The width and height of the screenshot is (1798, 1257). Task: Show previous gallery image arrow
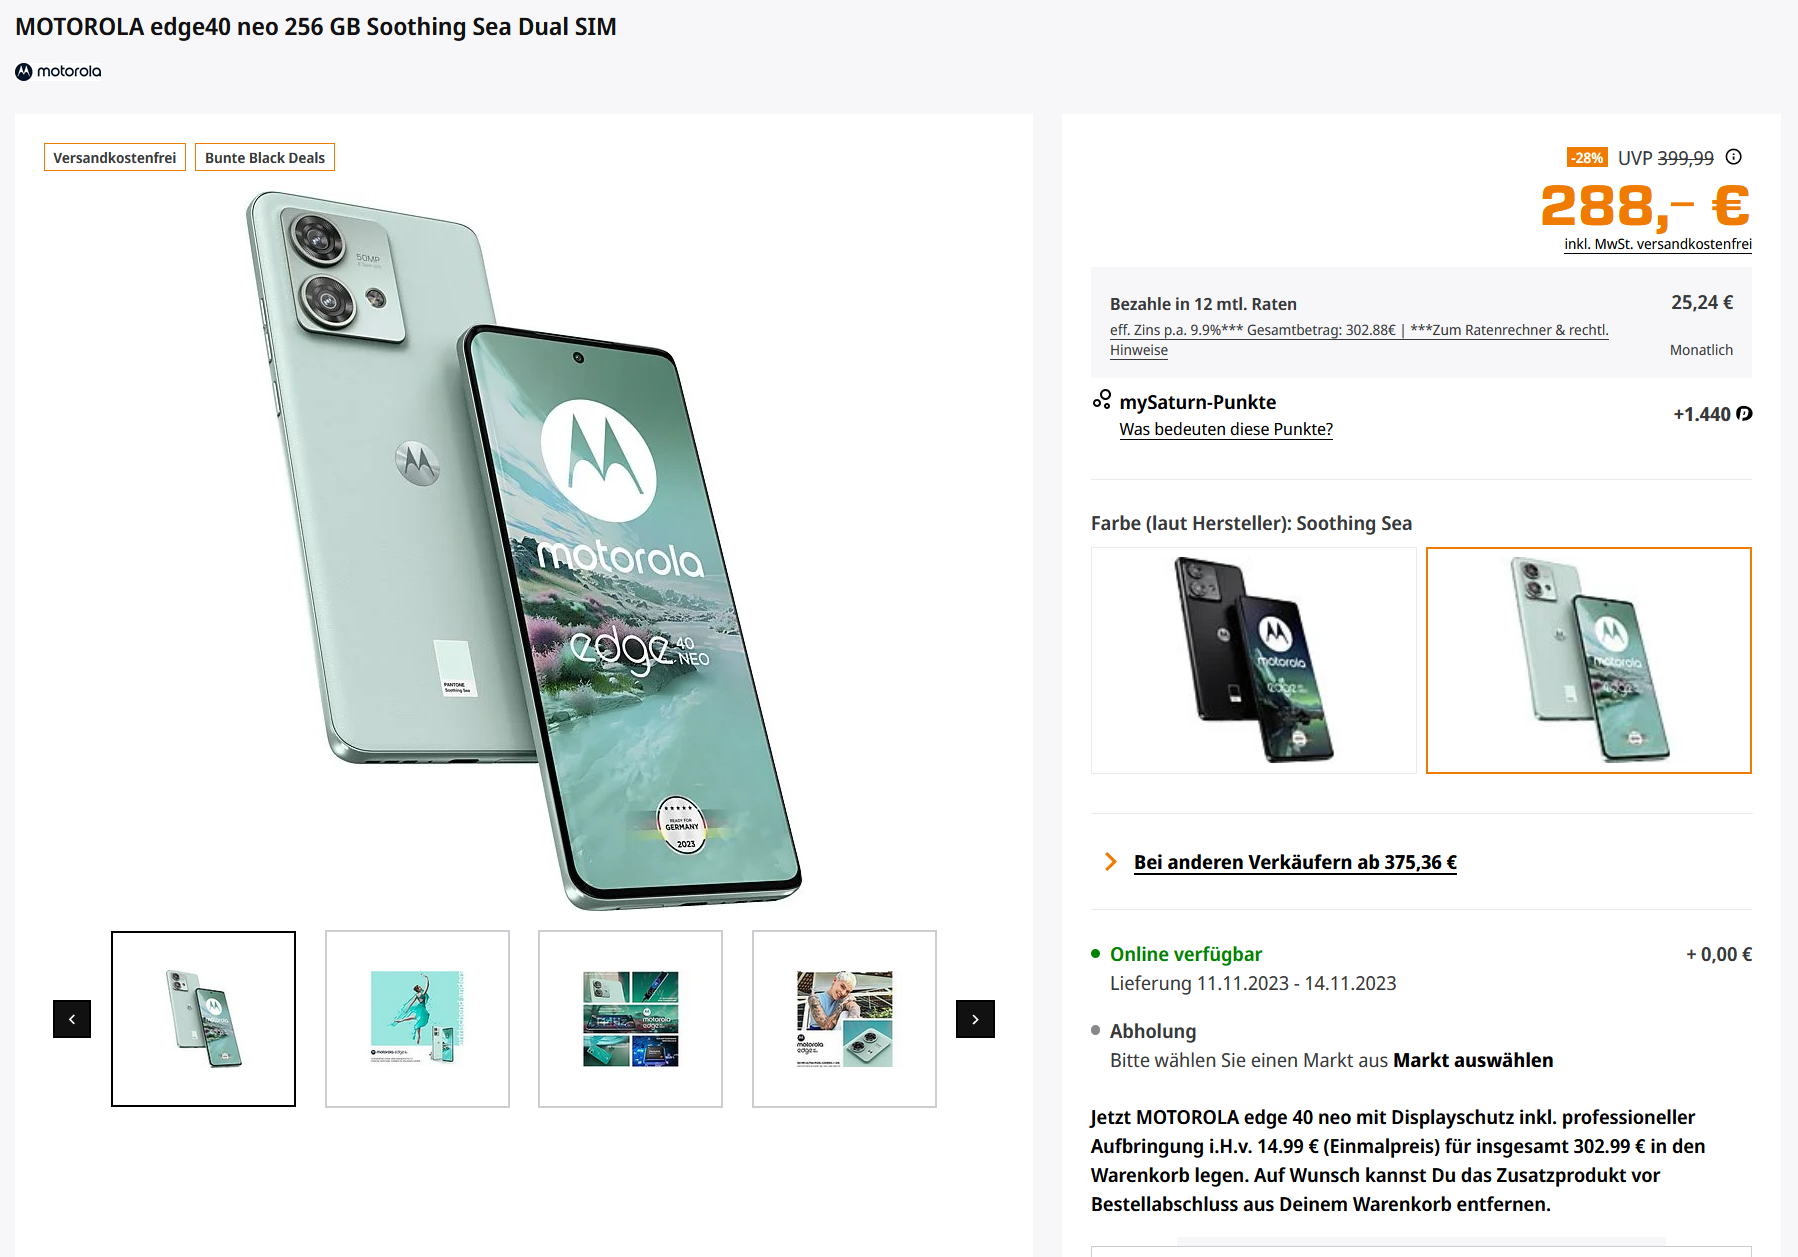pos(72,1019)
